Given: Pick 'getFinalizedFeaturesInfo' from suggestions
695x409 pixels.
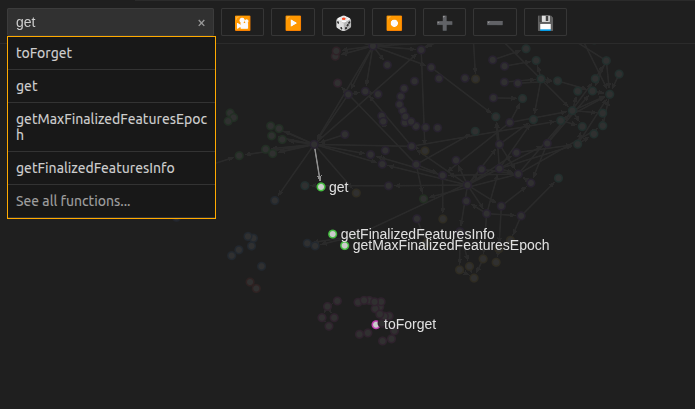Looking at the screenshot, I should 111,168.
